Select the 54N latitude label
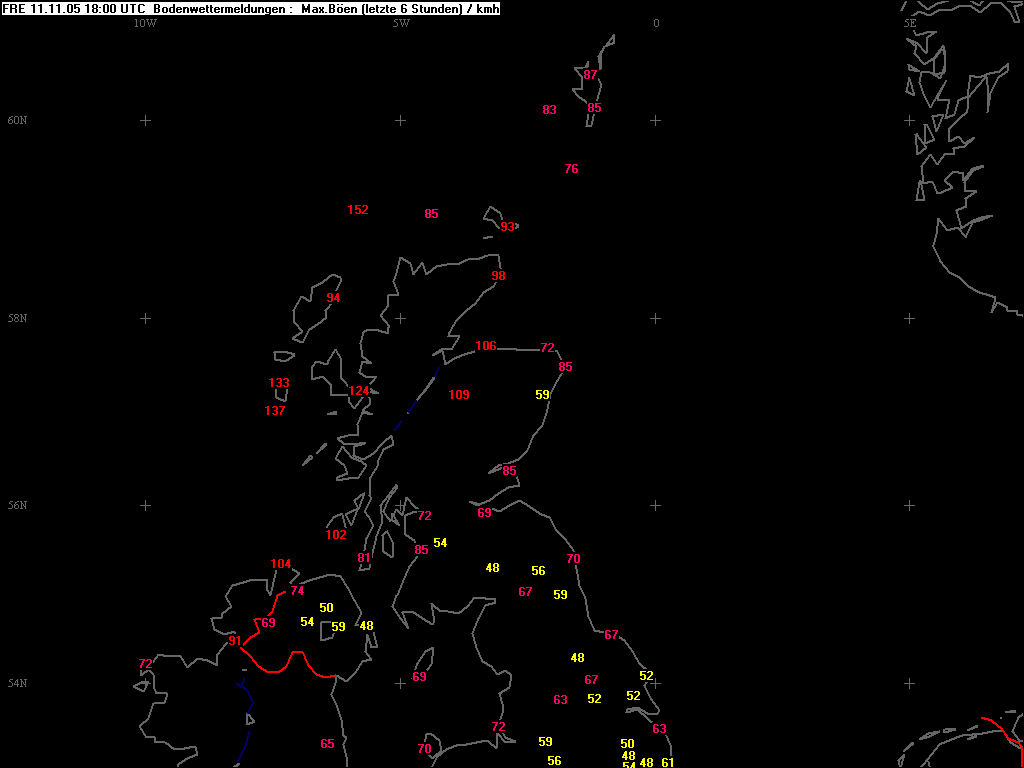The height and width of the screenshot is (768, 1024). [17, 683]
